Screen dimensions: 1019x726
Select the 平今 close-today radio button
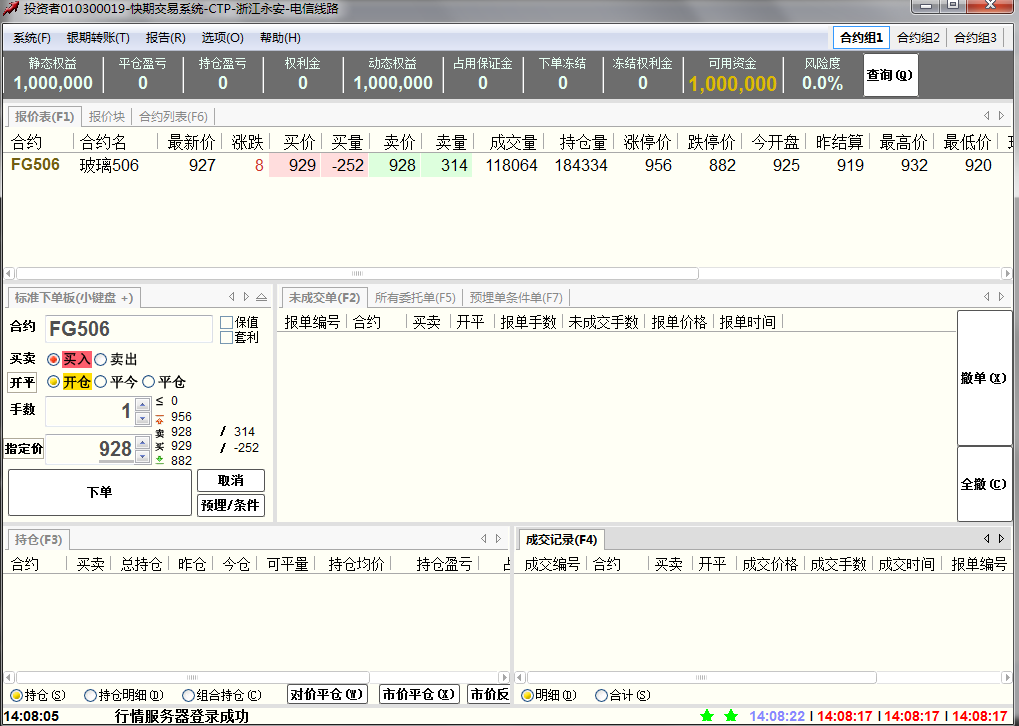(101, 382)
